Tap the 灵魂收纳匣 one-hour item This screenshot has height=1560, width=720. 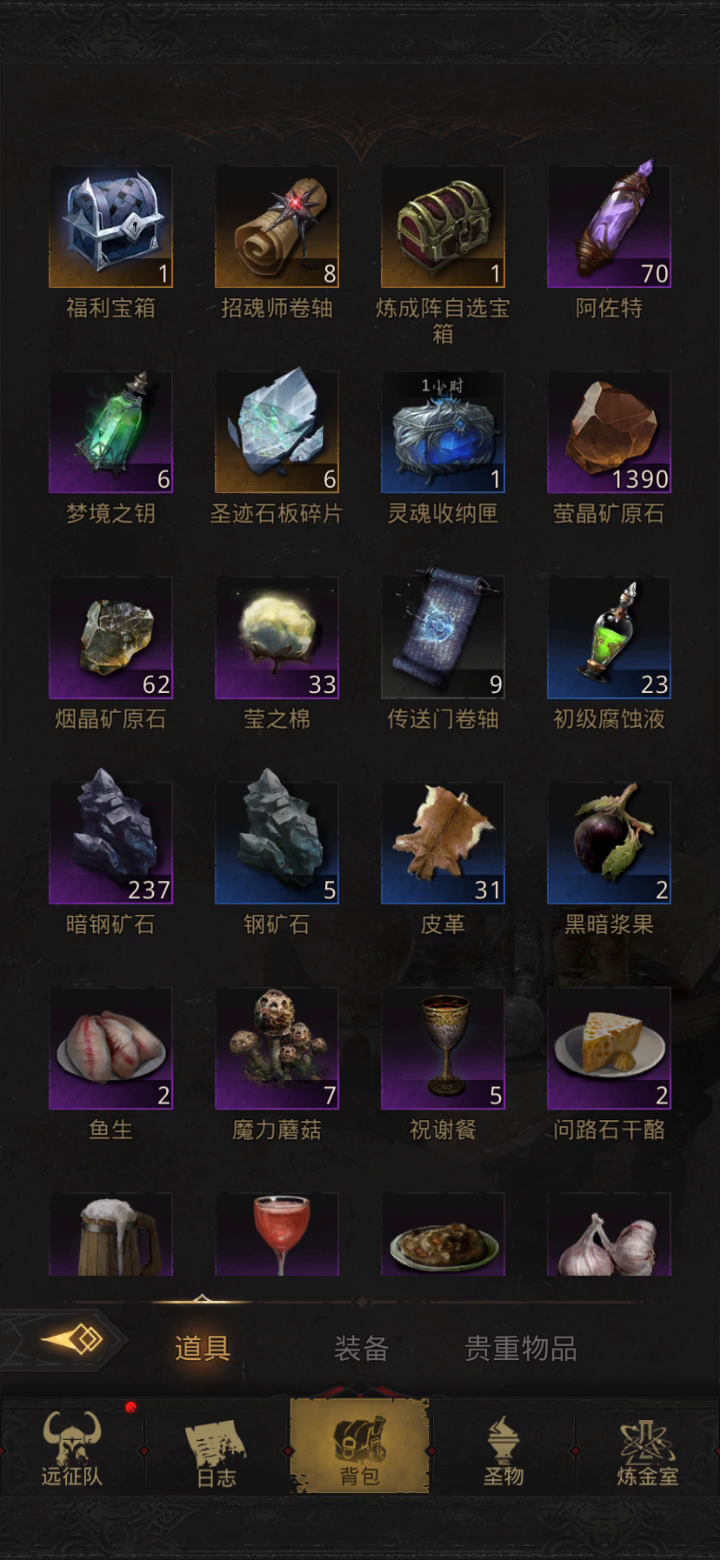tap(443, 433)
